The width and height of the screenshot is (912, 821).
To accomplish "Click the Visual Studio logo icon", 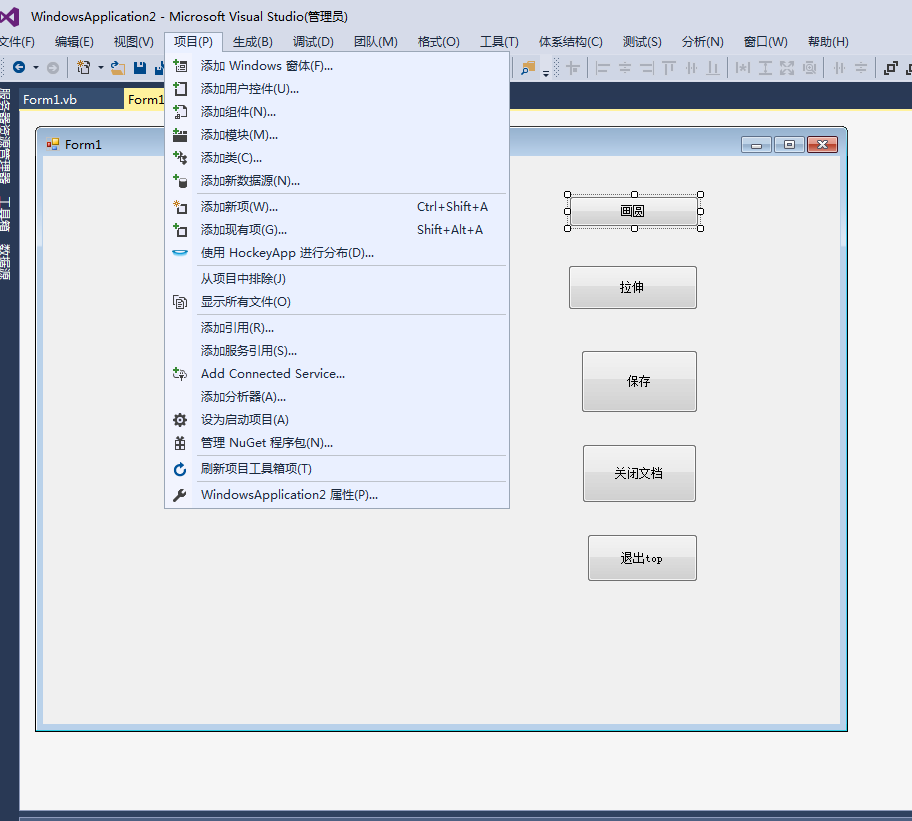I will [10, 17].
